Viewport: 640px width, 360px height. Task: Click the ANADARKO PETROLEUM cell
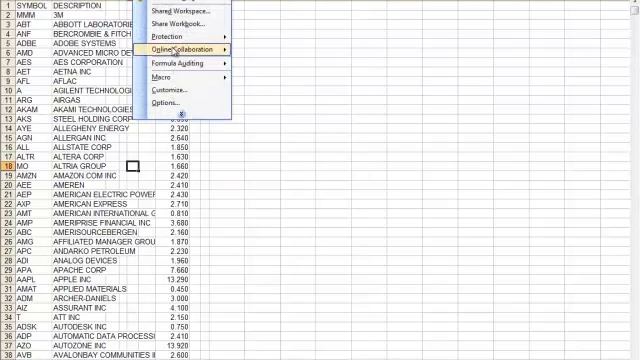[x=94, y=251]
